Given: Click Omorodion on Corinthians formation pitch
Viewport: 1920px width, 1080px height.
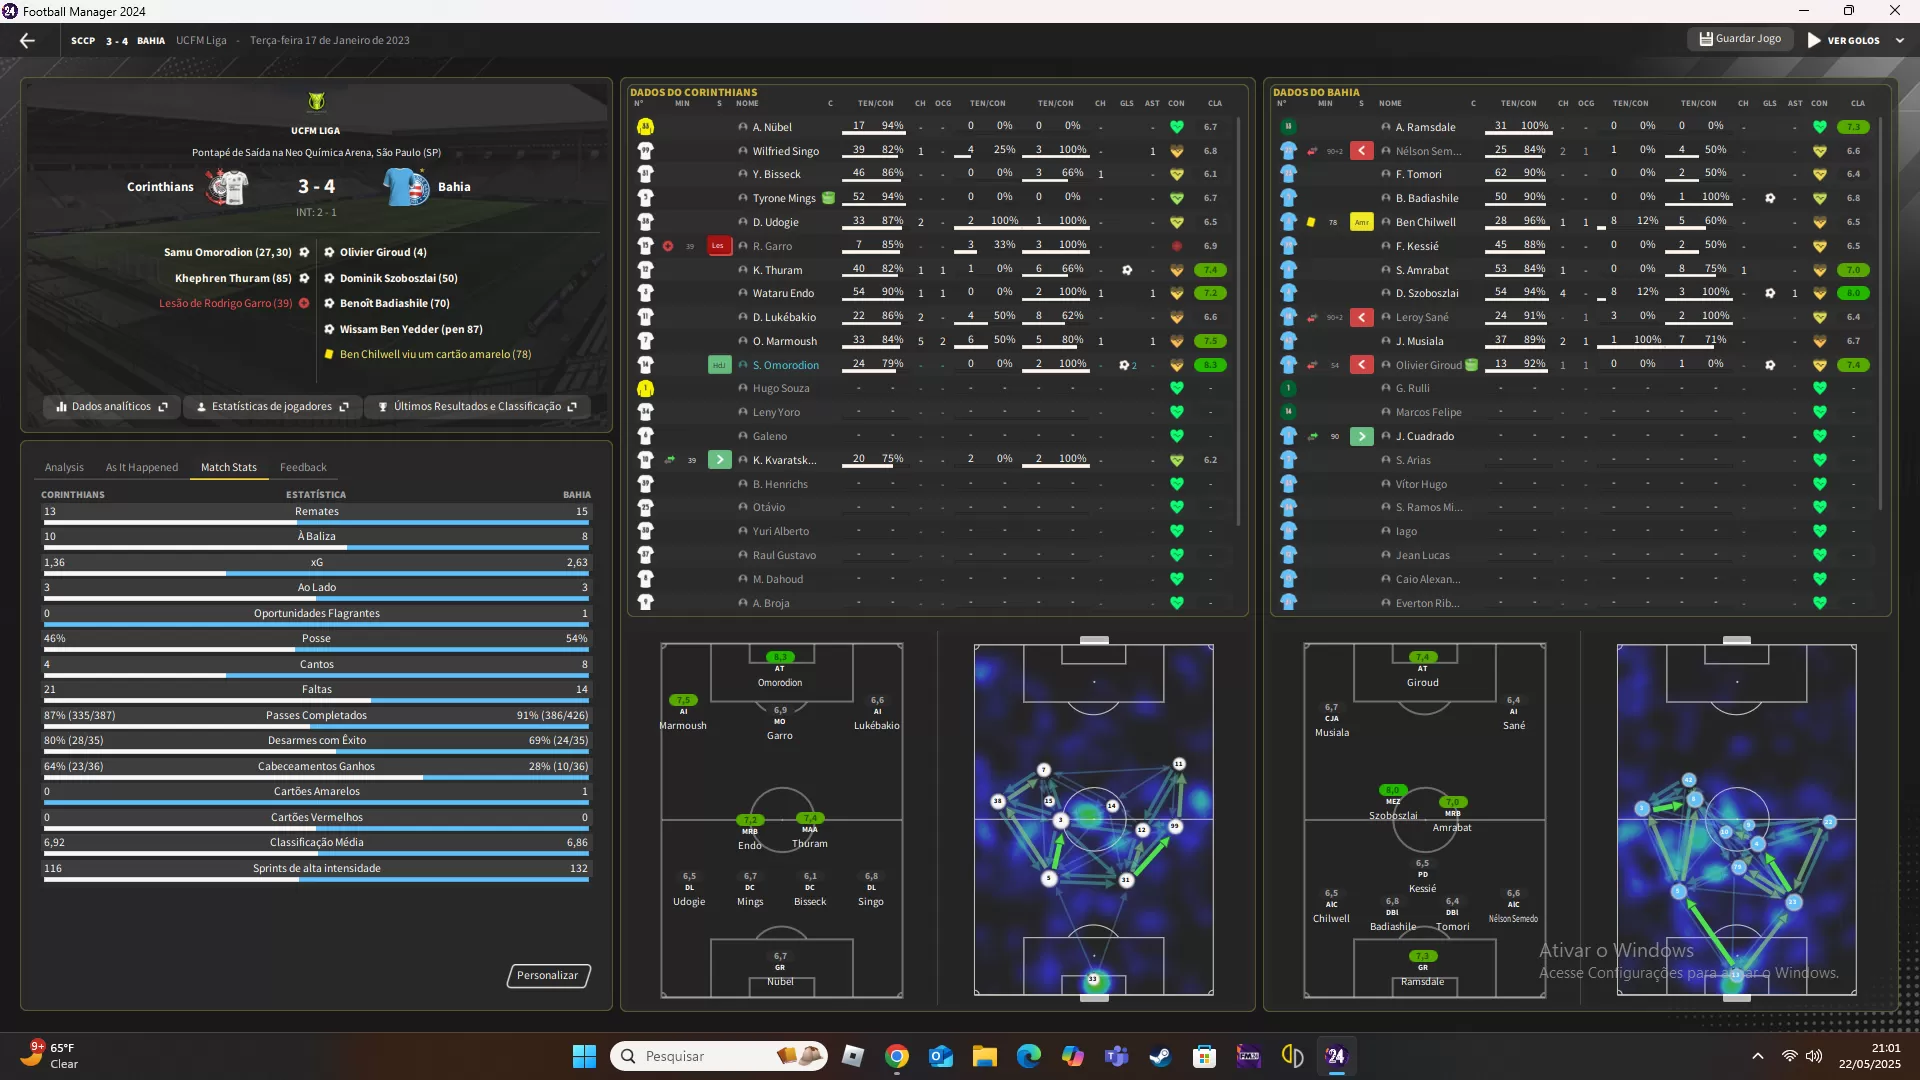Looking at the screenshot, I should tap(780, 670).
